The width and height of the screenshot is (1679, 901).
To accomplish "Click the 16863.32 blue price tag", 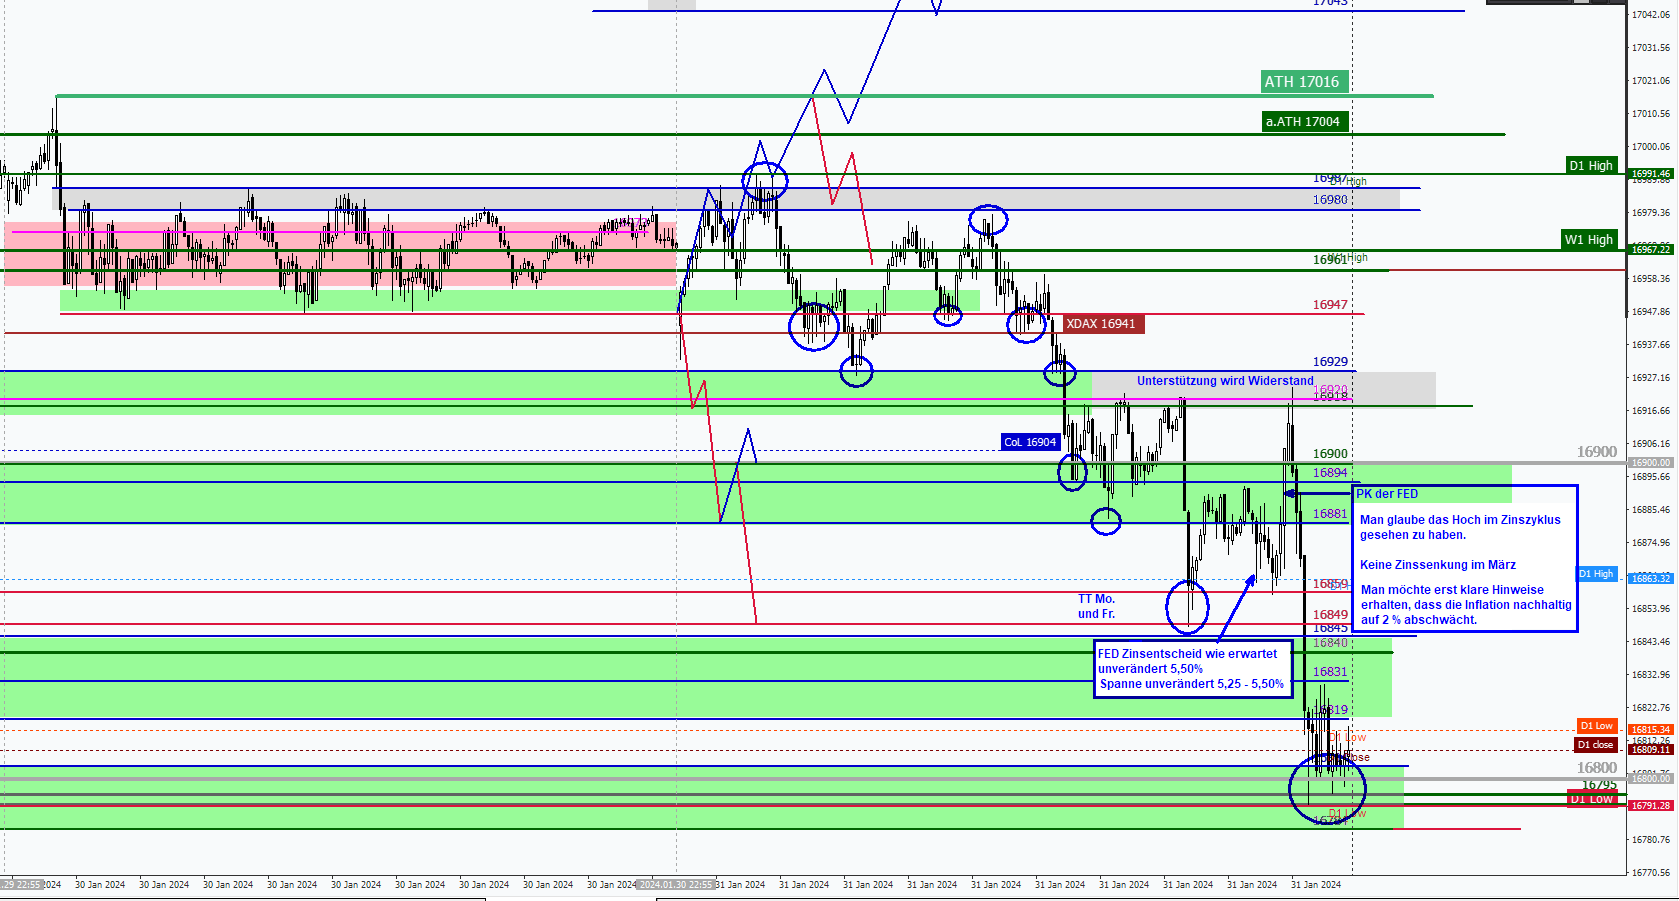I will point(1651,579).
